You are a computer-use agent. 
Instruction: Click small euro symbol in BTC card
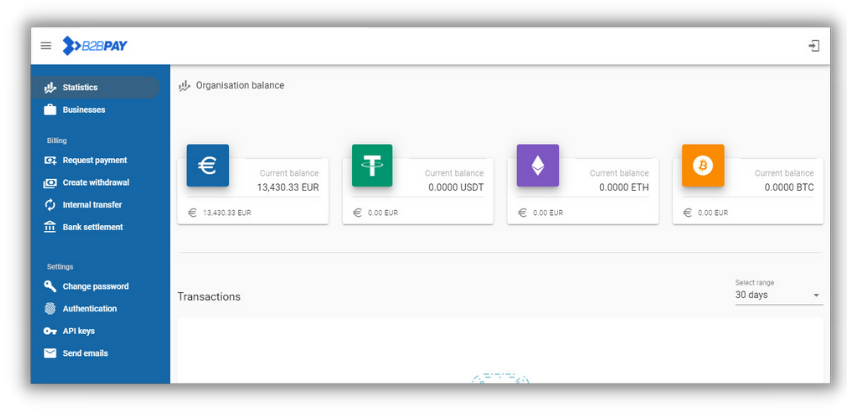point(687,213)
